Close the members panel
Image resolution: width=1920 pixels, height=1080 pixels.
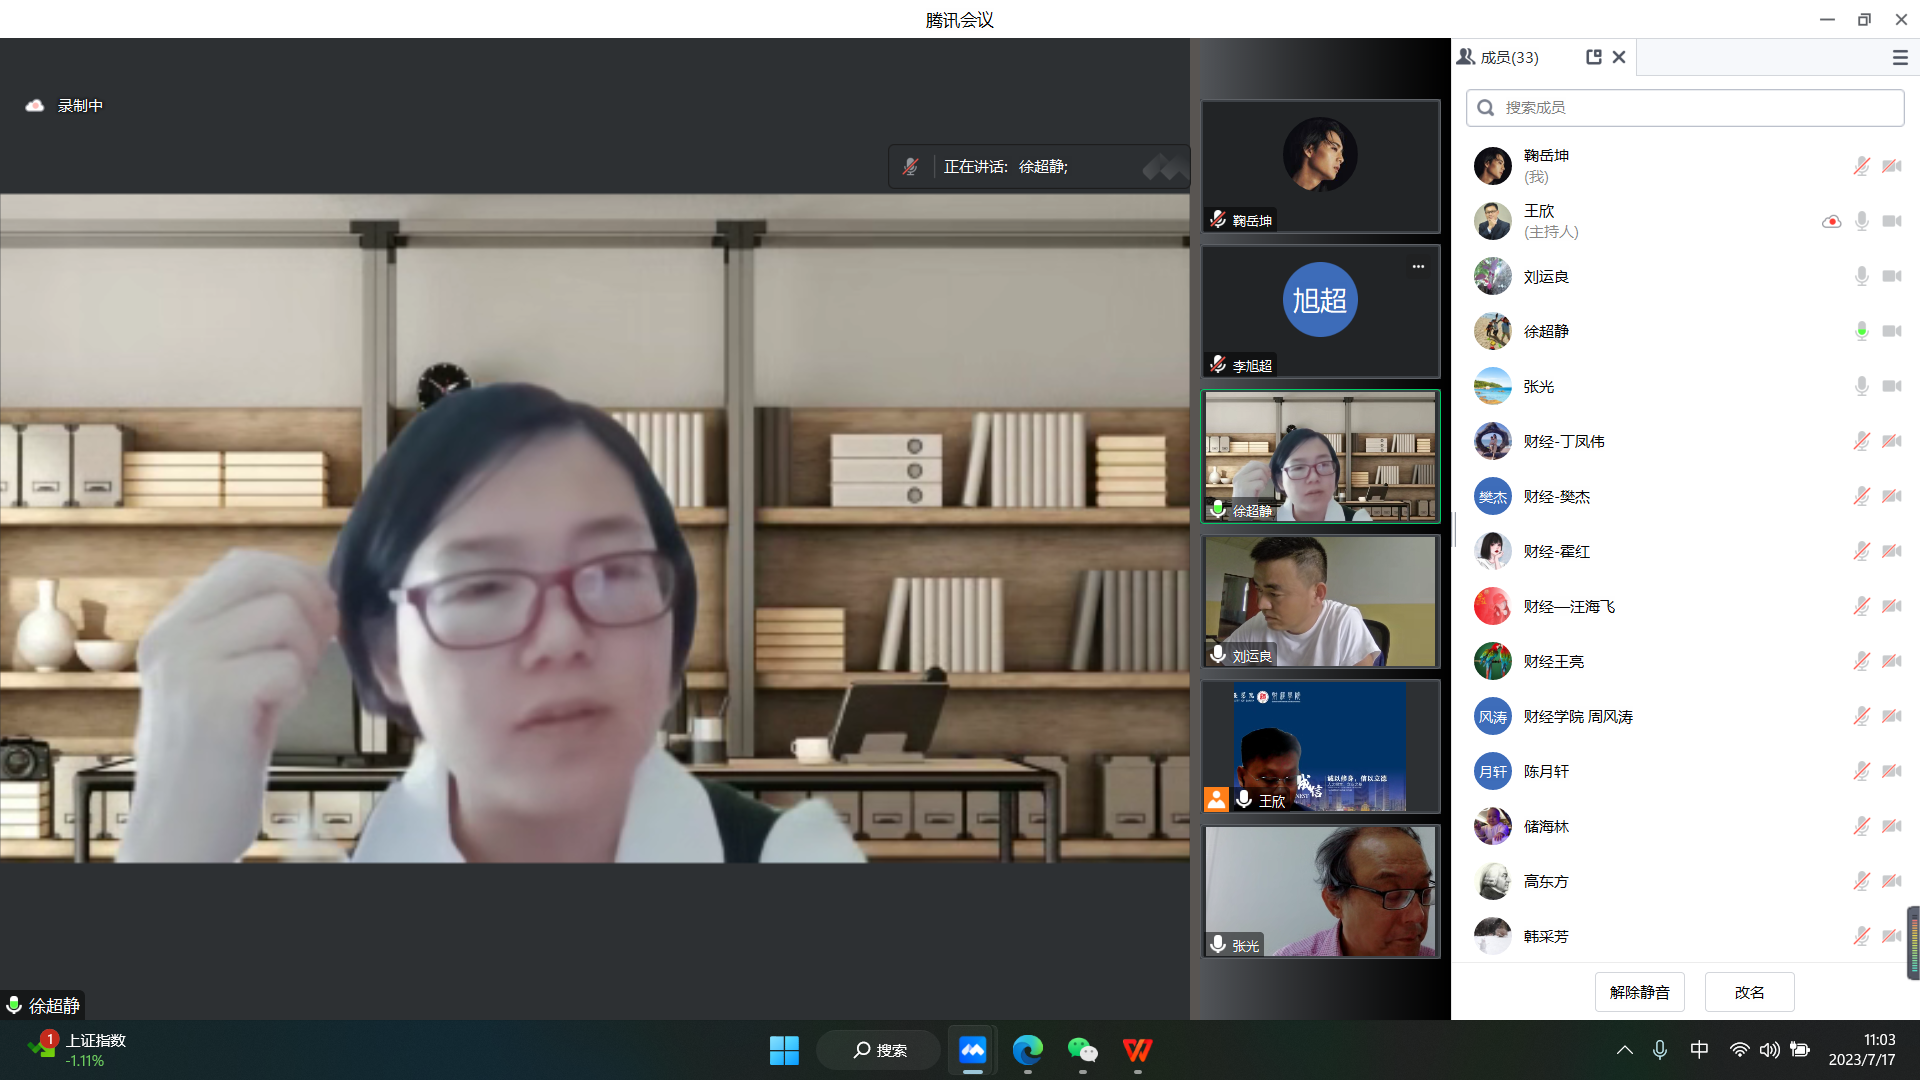[x=1619, y=57]
